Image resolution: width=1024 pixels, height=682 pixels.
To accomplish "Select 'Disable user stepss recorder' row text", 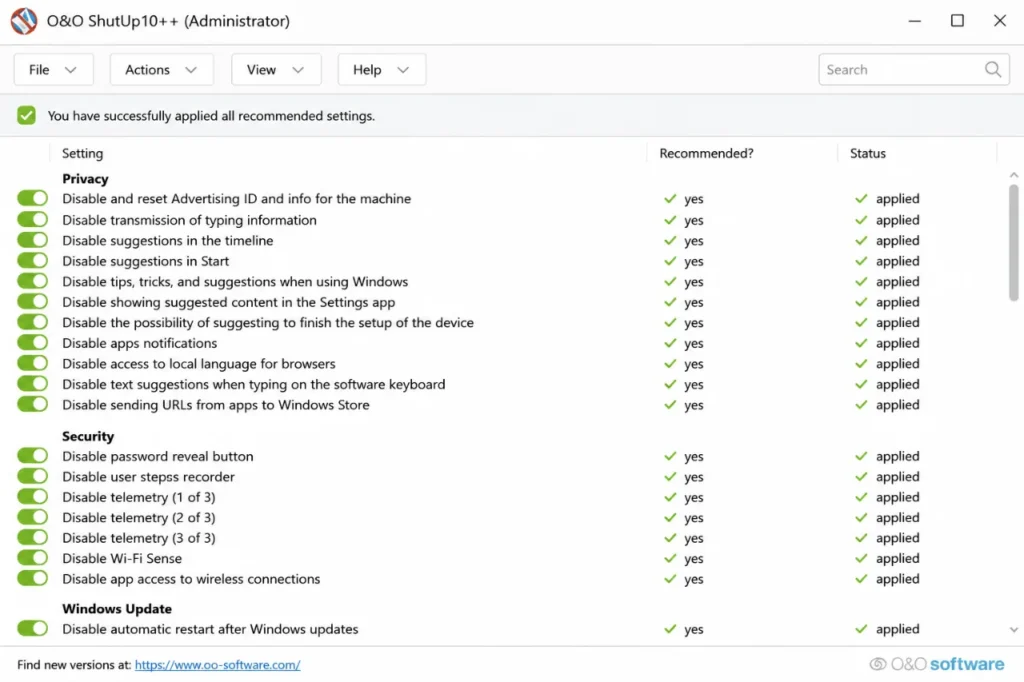I will tap(148, 477).
